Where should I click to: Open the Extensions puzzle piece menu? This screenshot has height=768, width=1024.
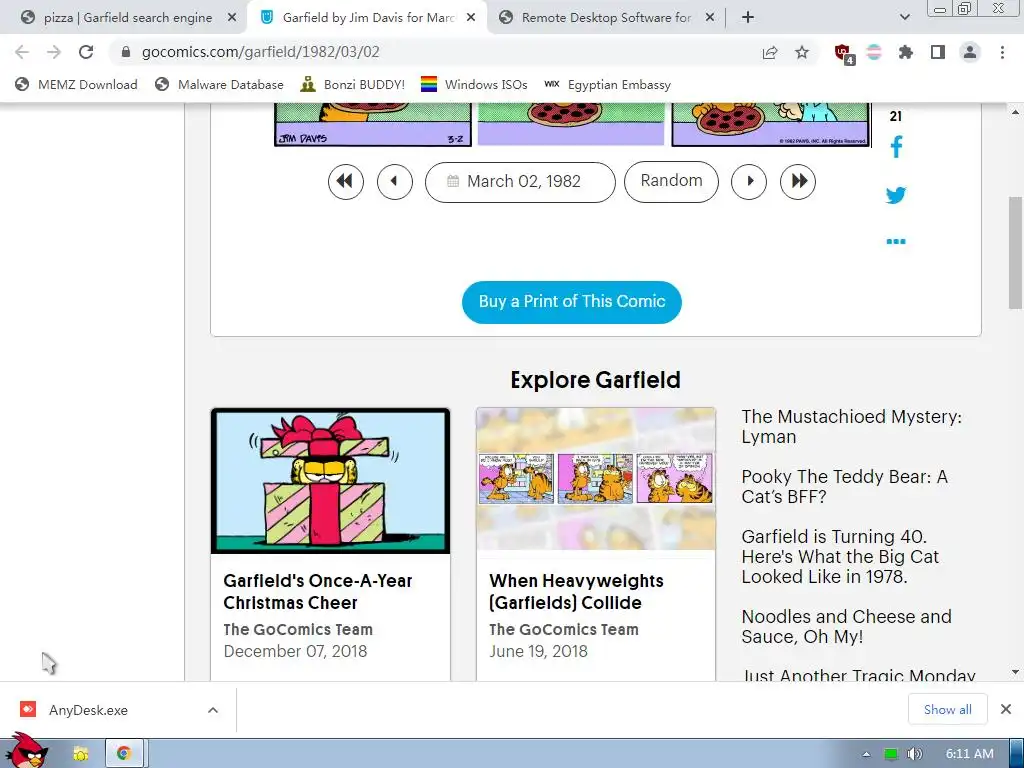pos(906,52)
